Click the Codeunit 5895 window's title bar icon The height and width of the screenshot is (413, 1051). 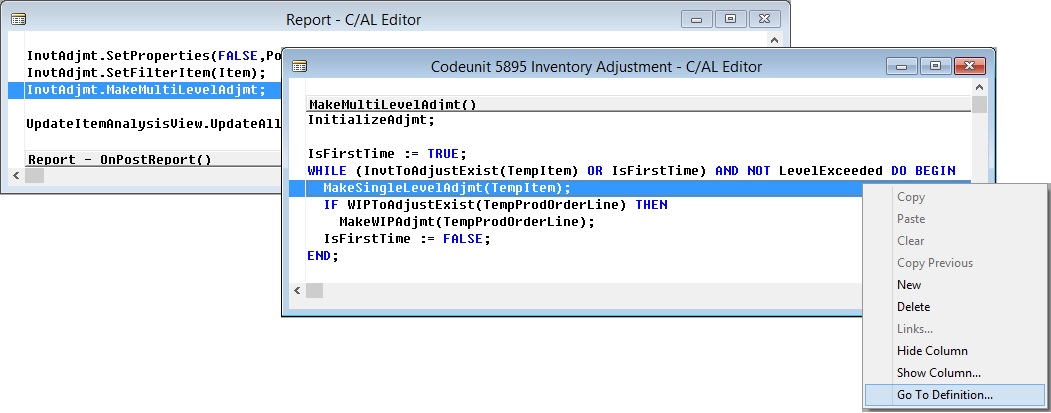tap(299, 67)
